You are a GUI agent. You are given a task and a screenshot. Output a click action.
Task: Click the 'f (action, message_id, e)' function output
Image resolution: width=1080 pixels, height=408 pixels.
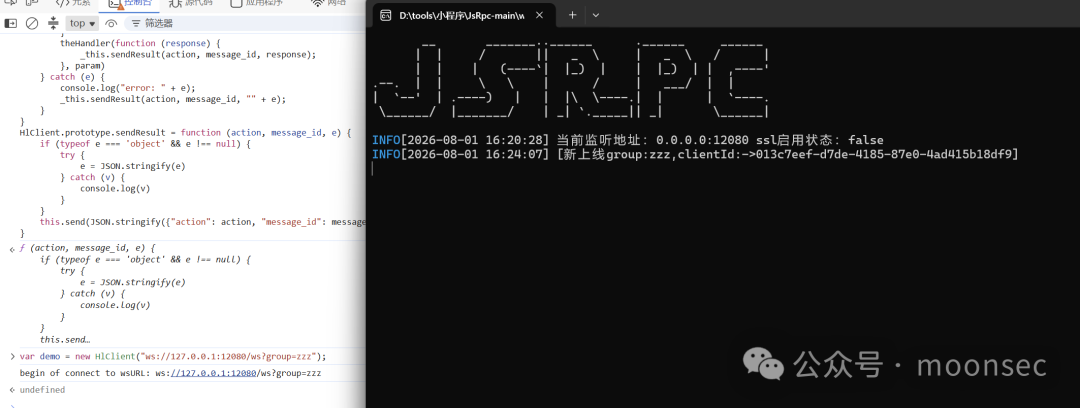(x=87, y=247)
